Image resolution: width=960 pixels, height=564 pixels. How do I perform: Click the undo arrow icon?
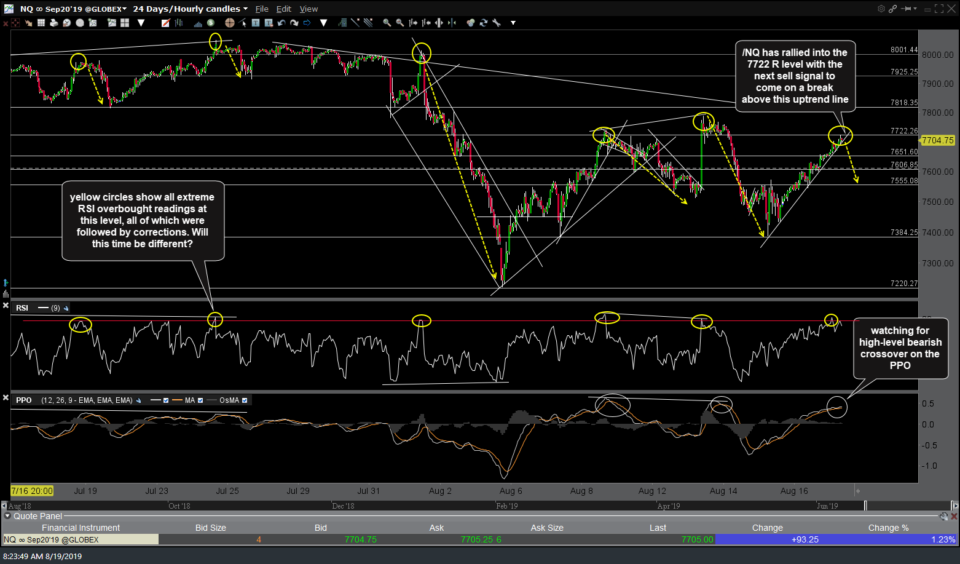click(282, 23)
